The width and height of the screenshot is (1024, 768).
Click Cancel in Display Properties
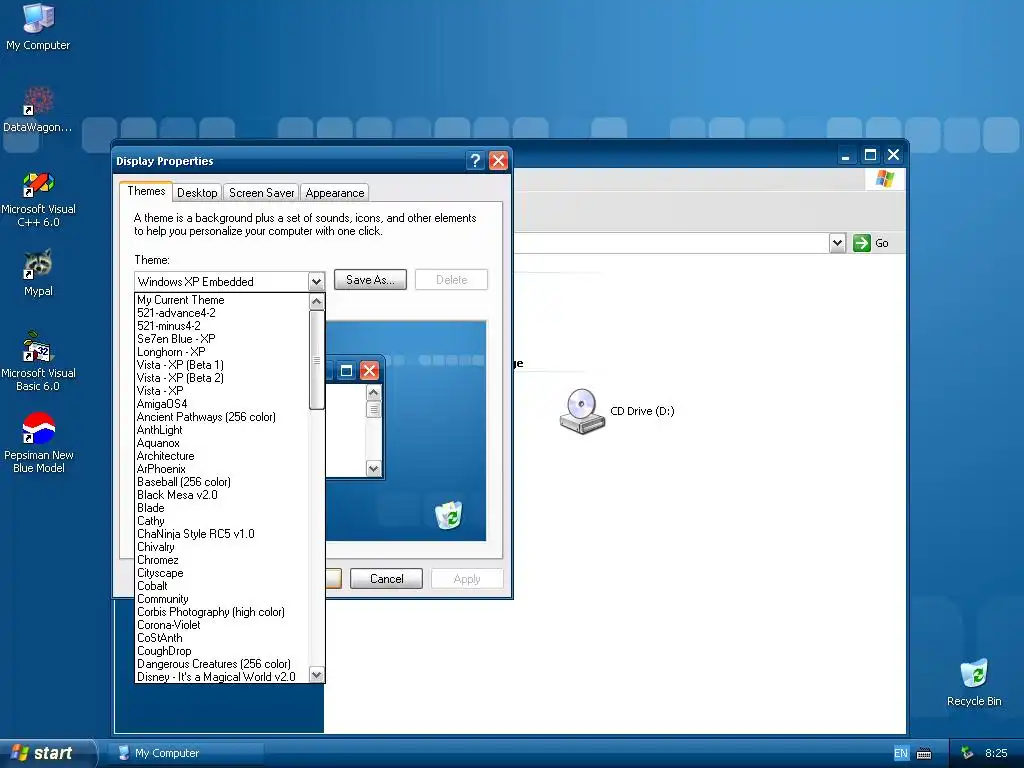pos(387,579)
